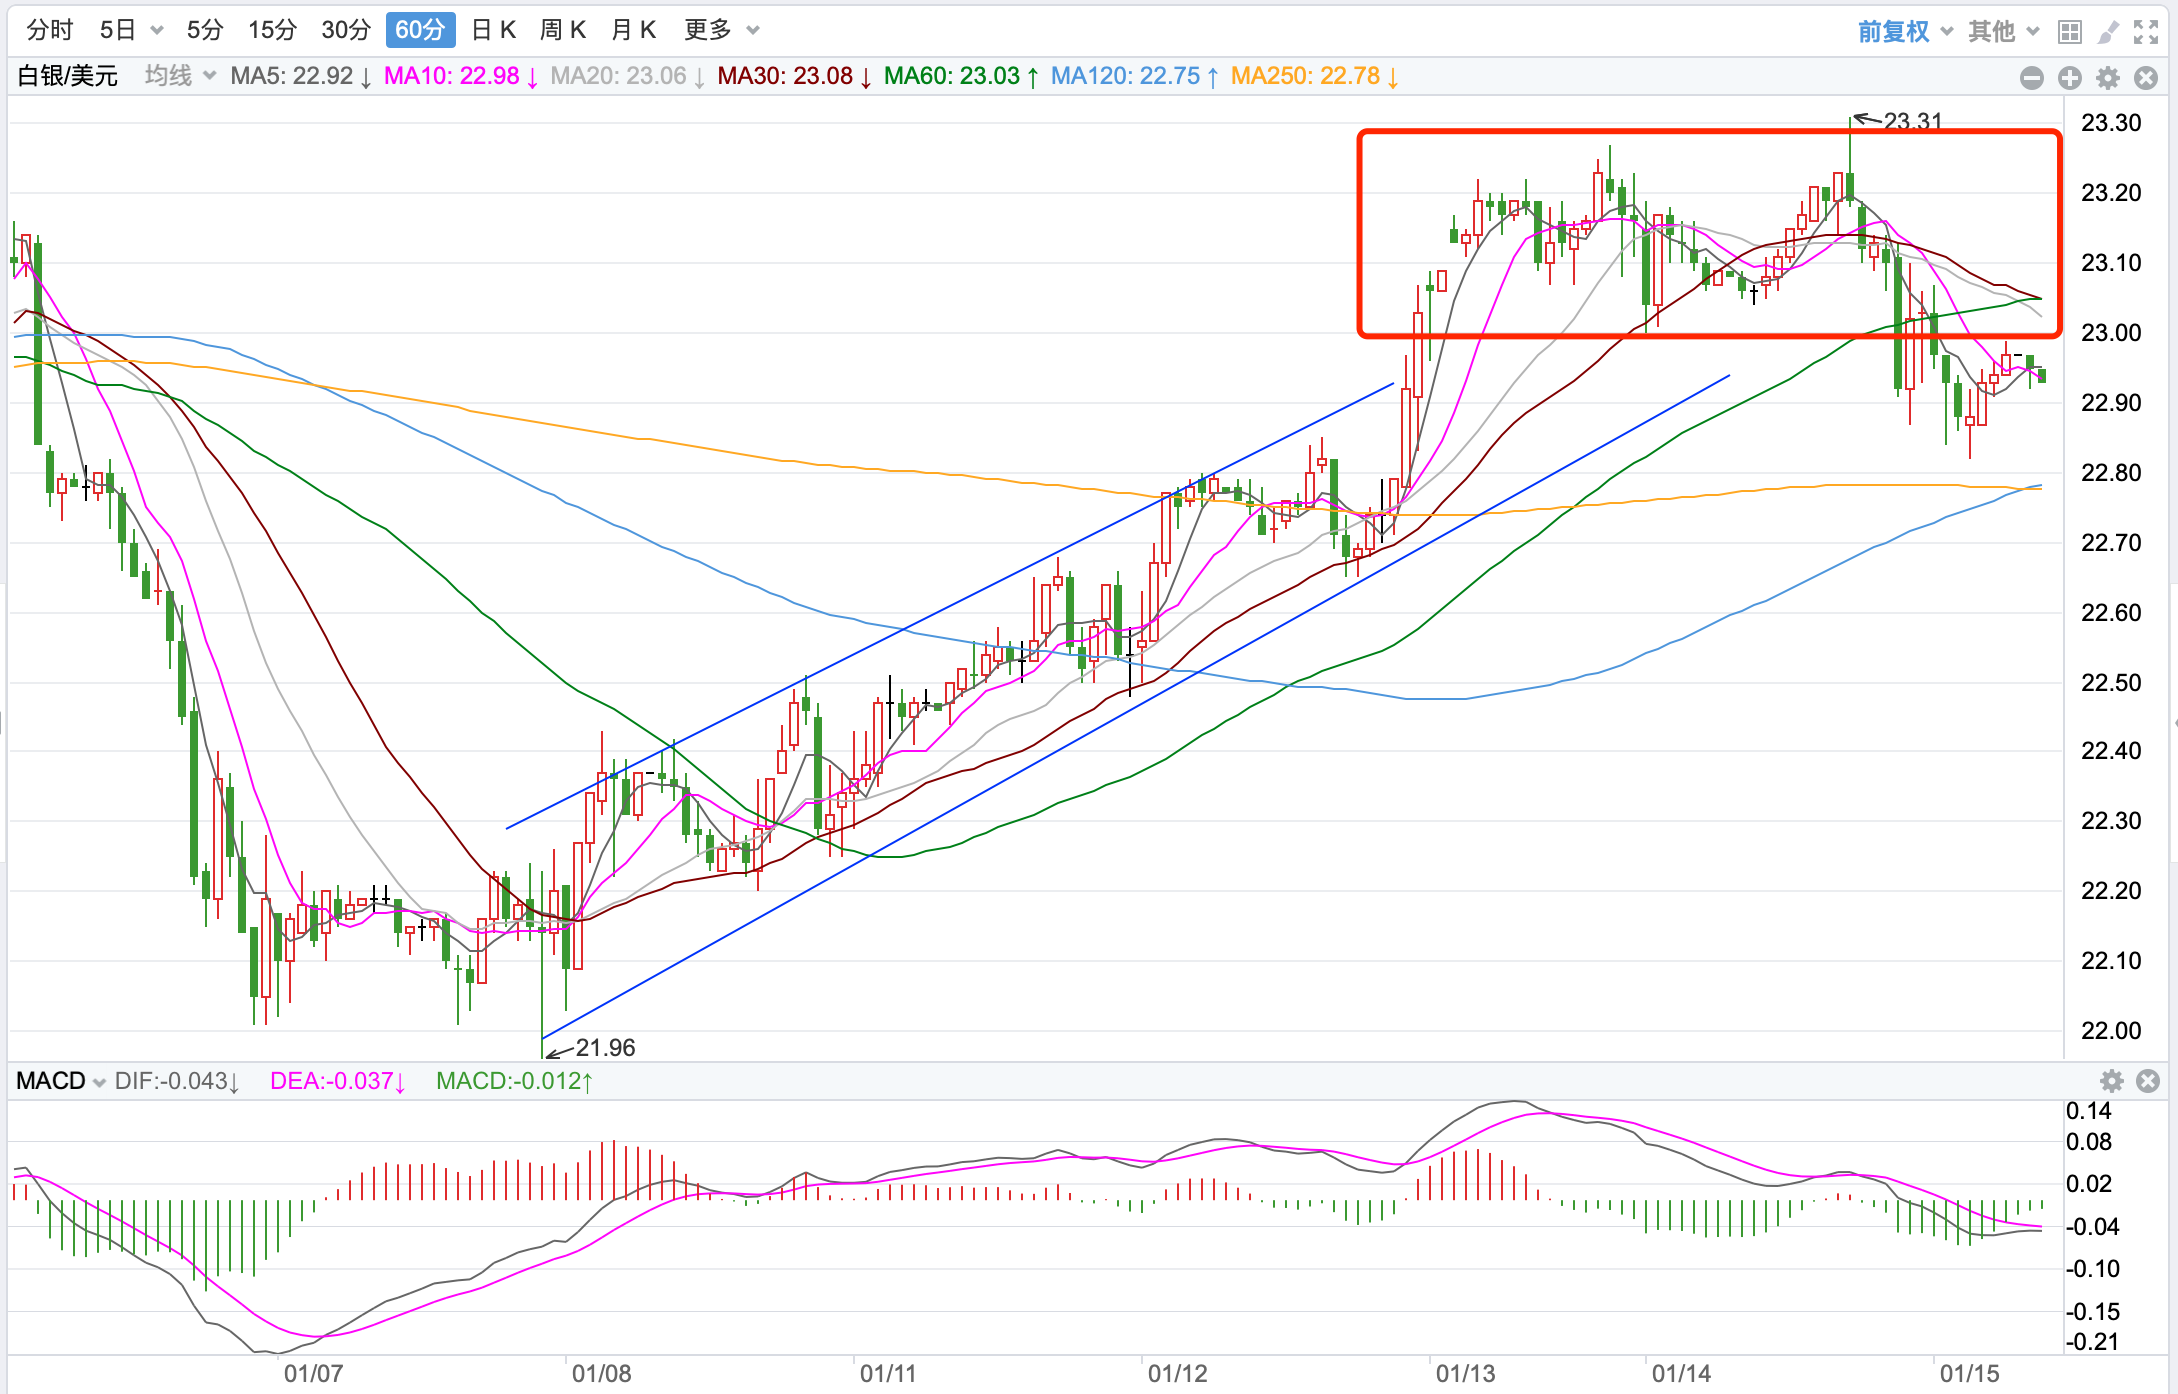Click the 01/13 date axis label
2178x1394 pixels.
(1465, 1374)
